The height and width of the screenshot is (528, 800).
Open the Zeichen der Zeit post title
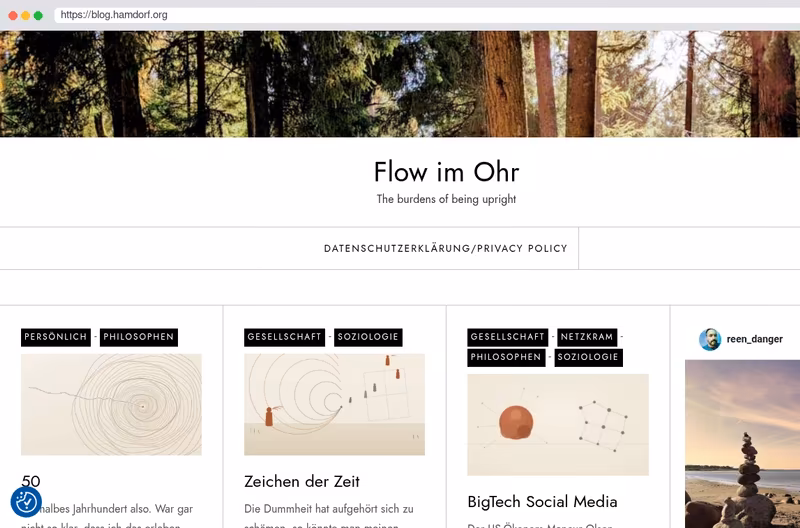click(302, 482)
